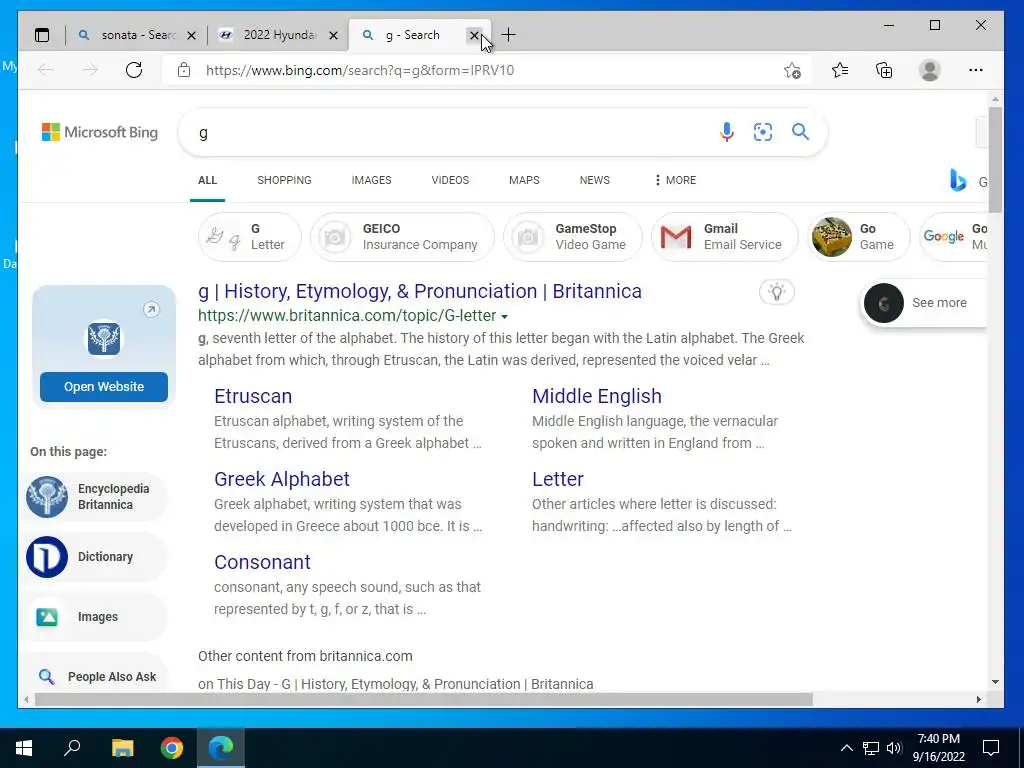This screenshot has width=1024, height=768.
Task: Open the Middle English sublink
Action: (597, 396)
